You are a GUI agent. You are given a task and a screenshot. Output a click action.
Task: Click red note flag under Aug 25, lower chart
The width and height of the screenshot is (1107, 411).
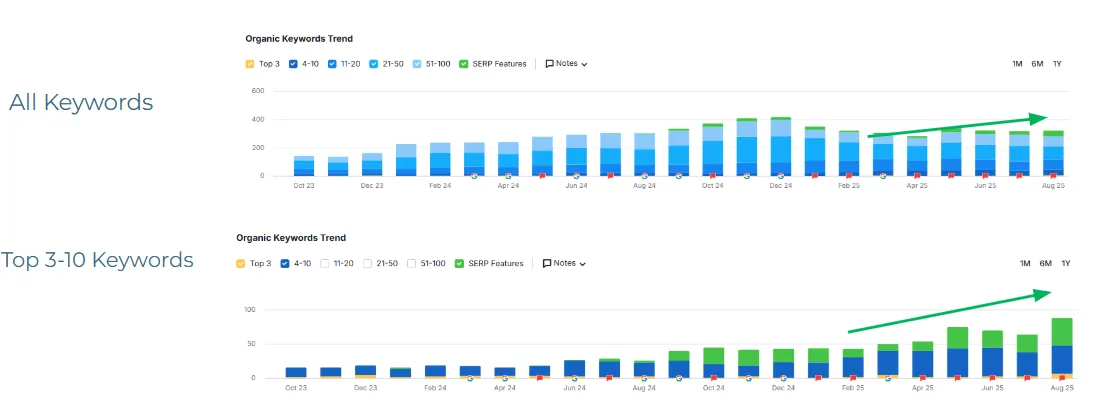pos(1061,378)
